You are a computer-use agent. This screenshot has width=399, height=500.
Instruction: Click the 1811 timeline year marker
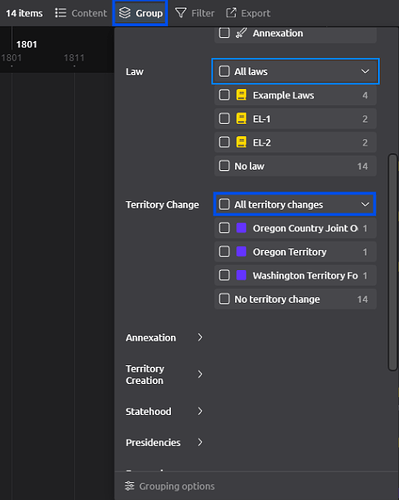click(x=74, y=58)
